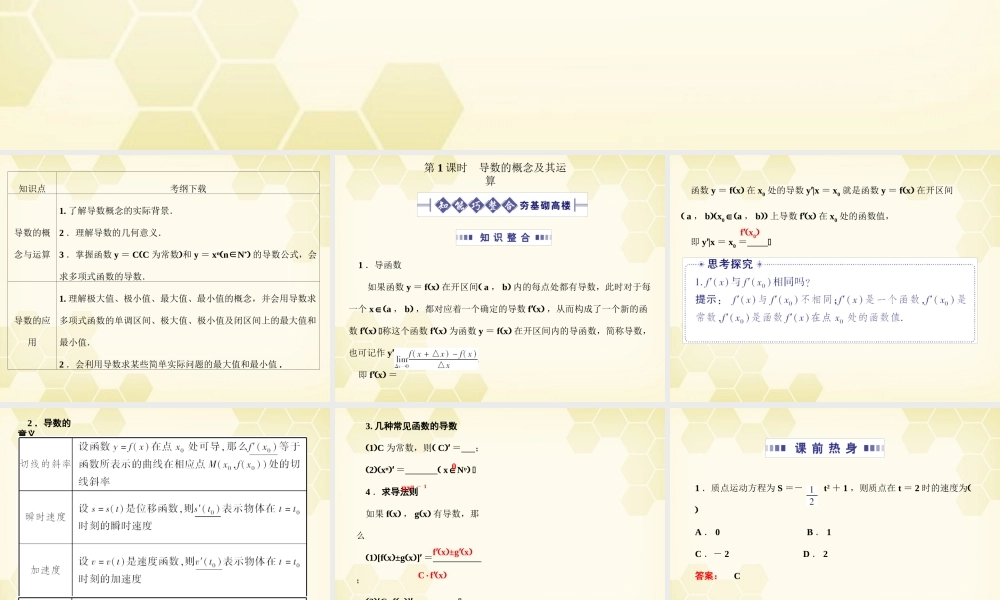Open the slide headed 3. 几种常见函数的导数
This screenshot has height=600, width=1000.
point(500,504)
